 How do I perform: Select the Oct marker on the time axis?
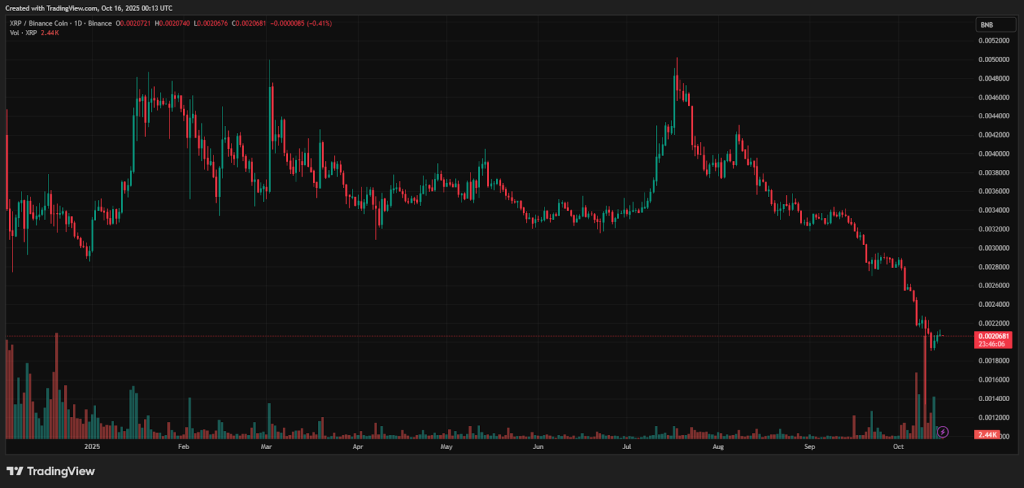[x=899, y=448]
